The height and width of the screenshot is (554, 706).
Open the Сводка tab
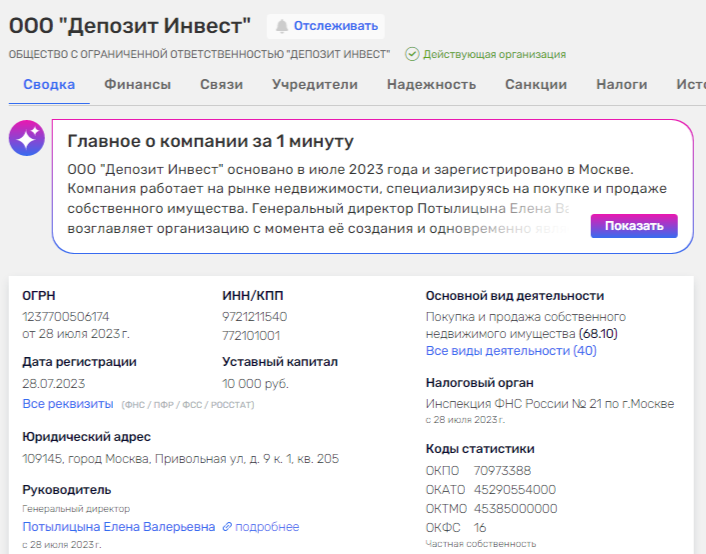(x=49, y=85)
